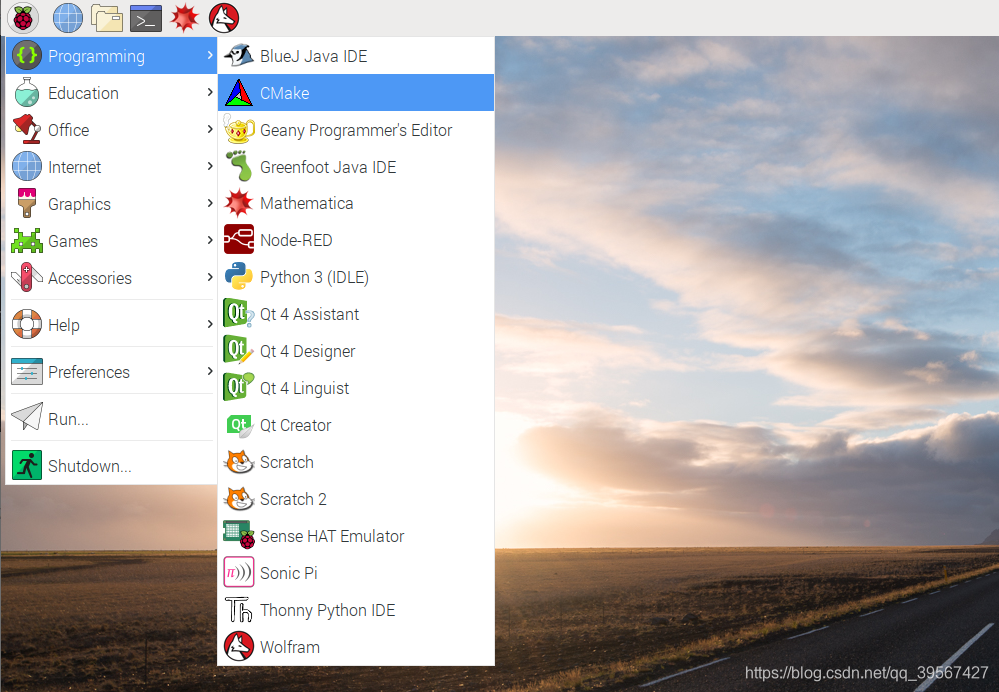Click the Qt 4 Assistant icon

239,314
